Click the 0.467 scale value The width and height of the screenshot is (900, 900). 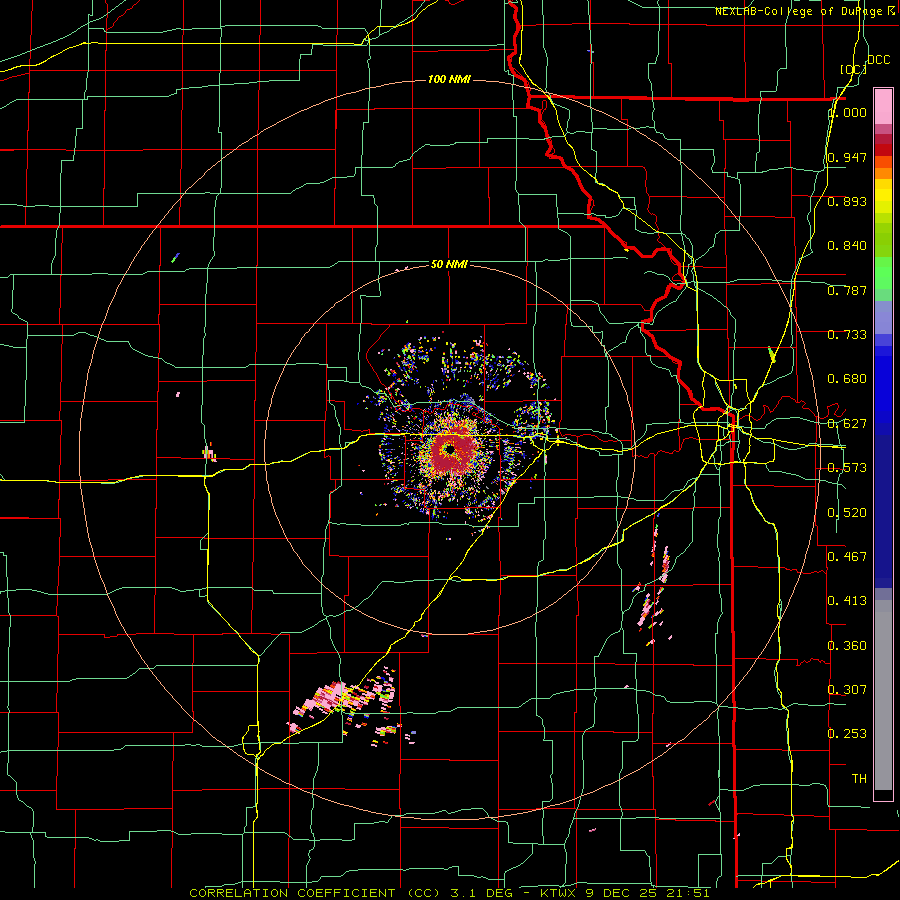847,557
